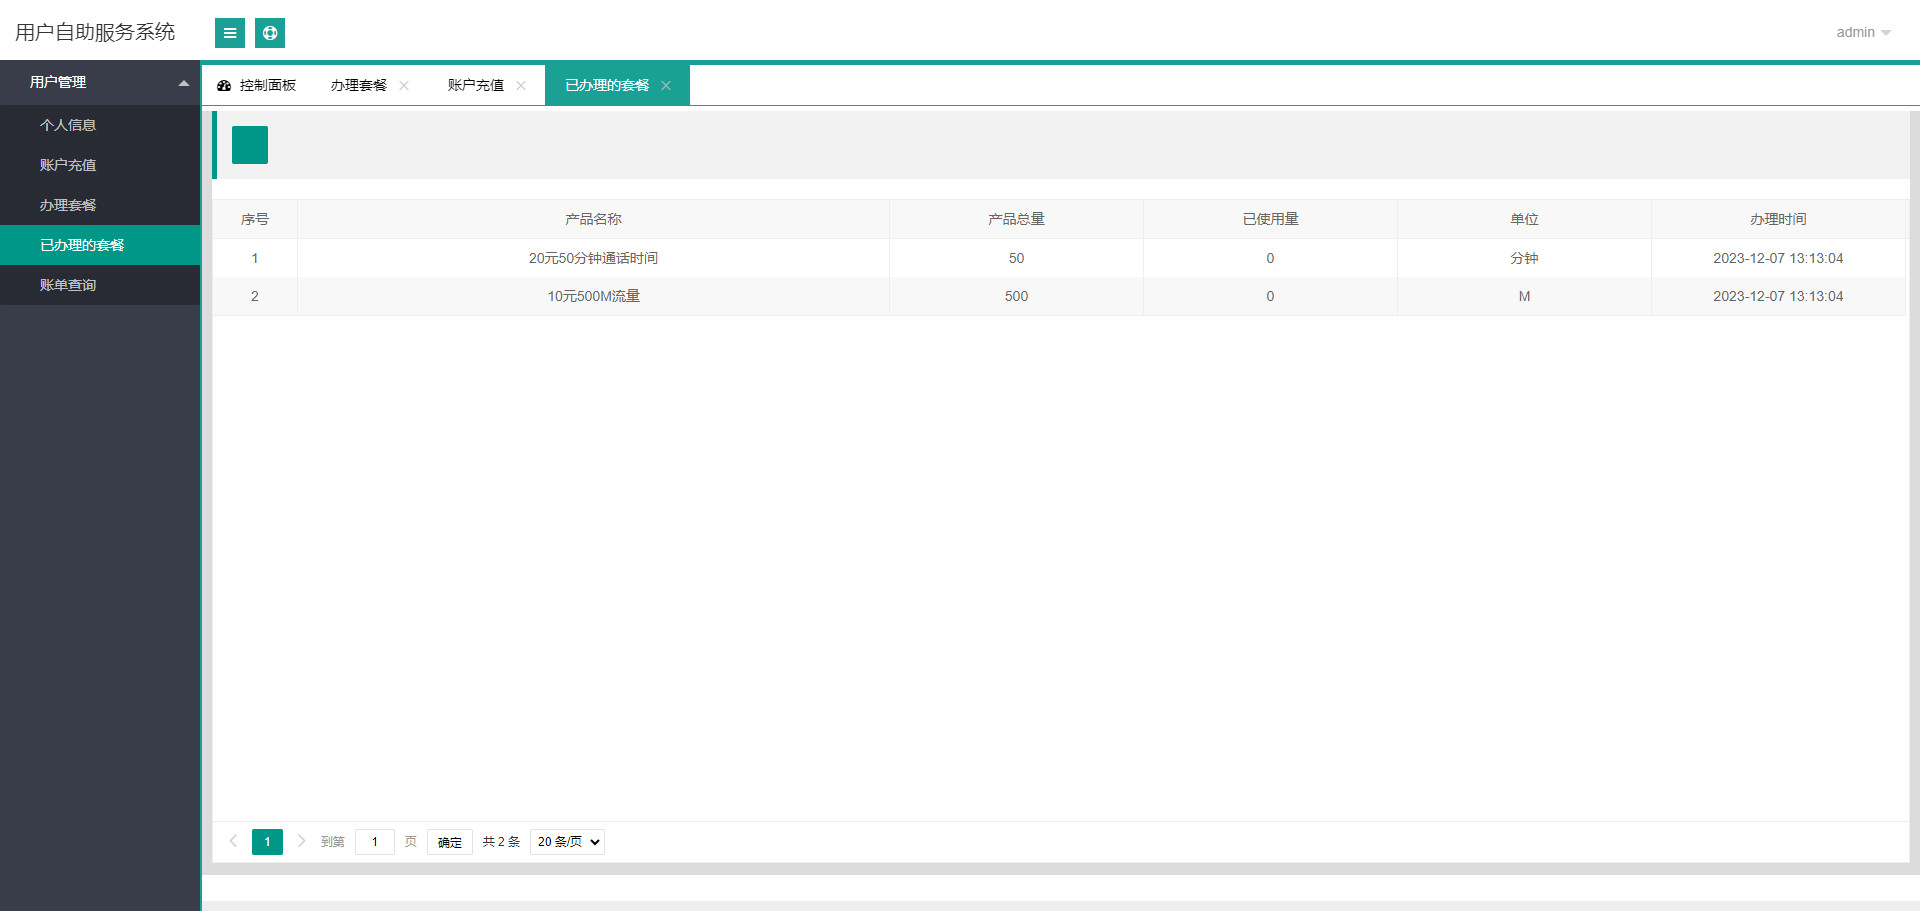The height and width of the screenshot is (911, 1920).
Task: Switch to the 控制面板 tab
Action: pyautogui.click(x=258, y=85)
